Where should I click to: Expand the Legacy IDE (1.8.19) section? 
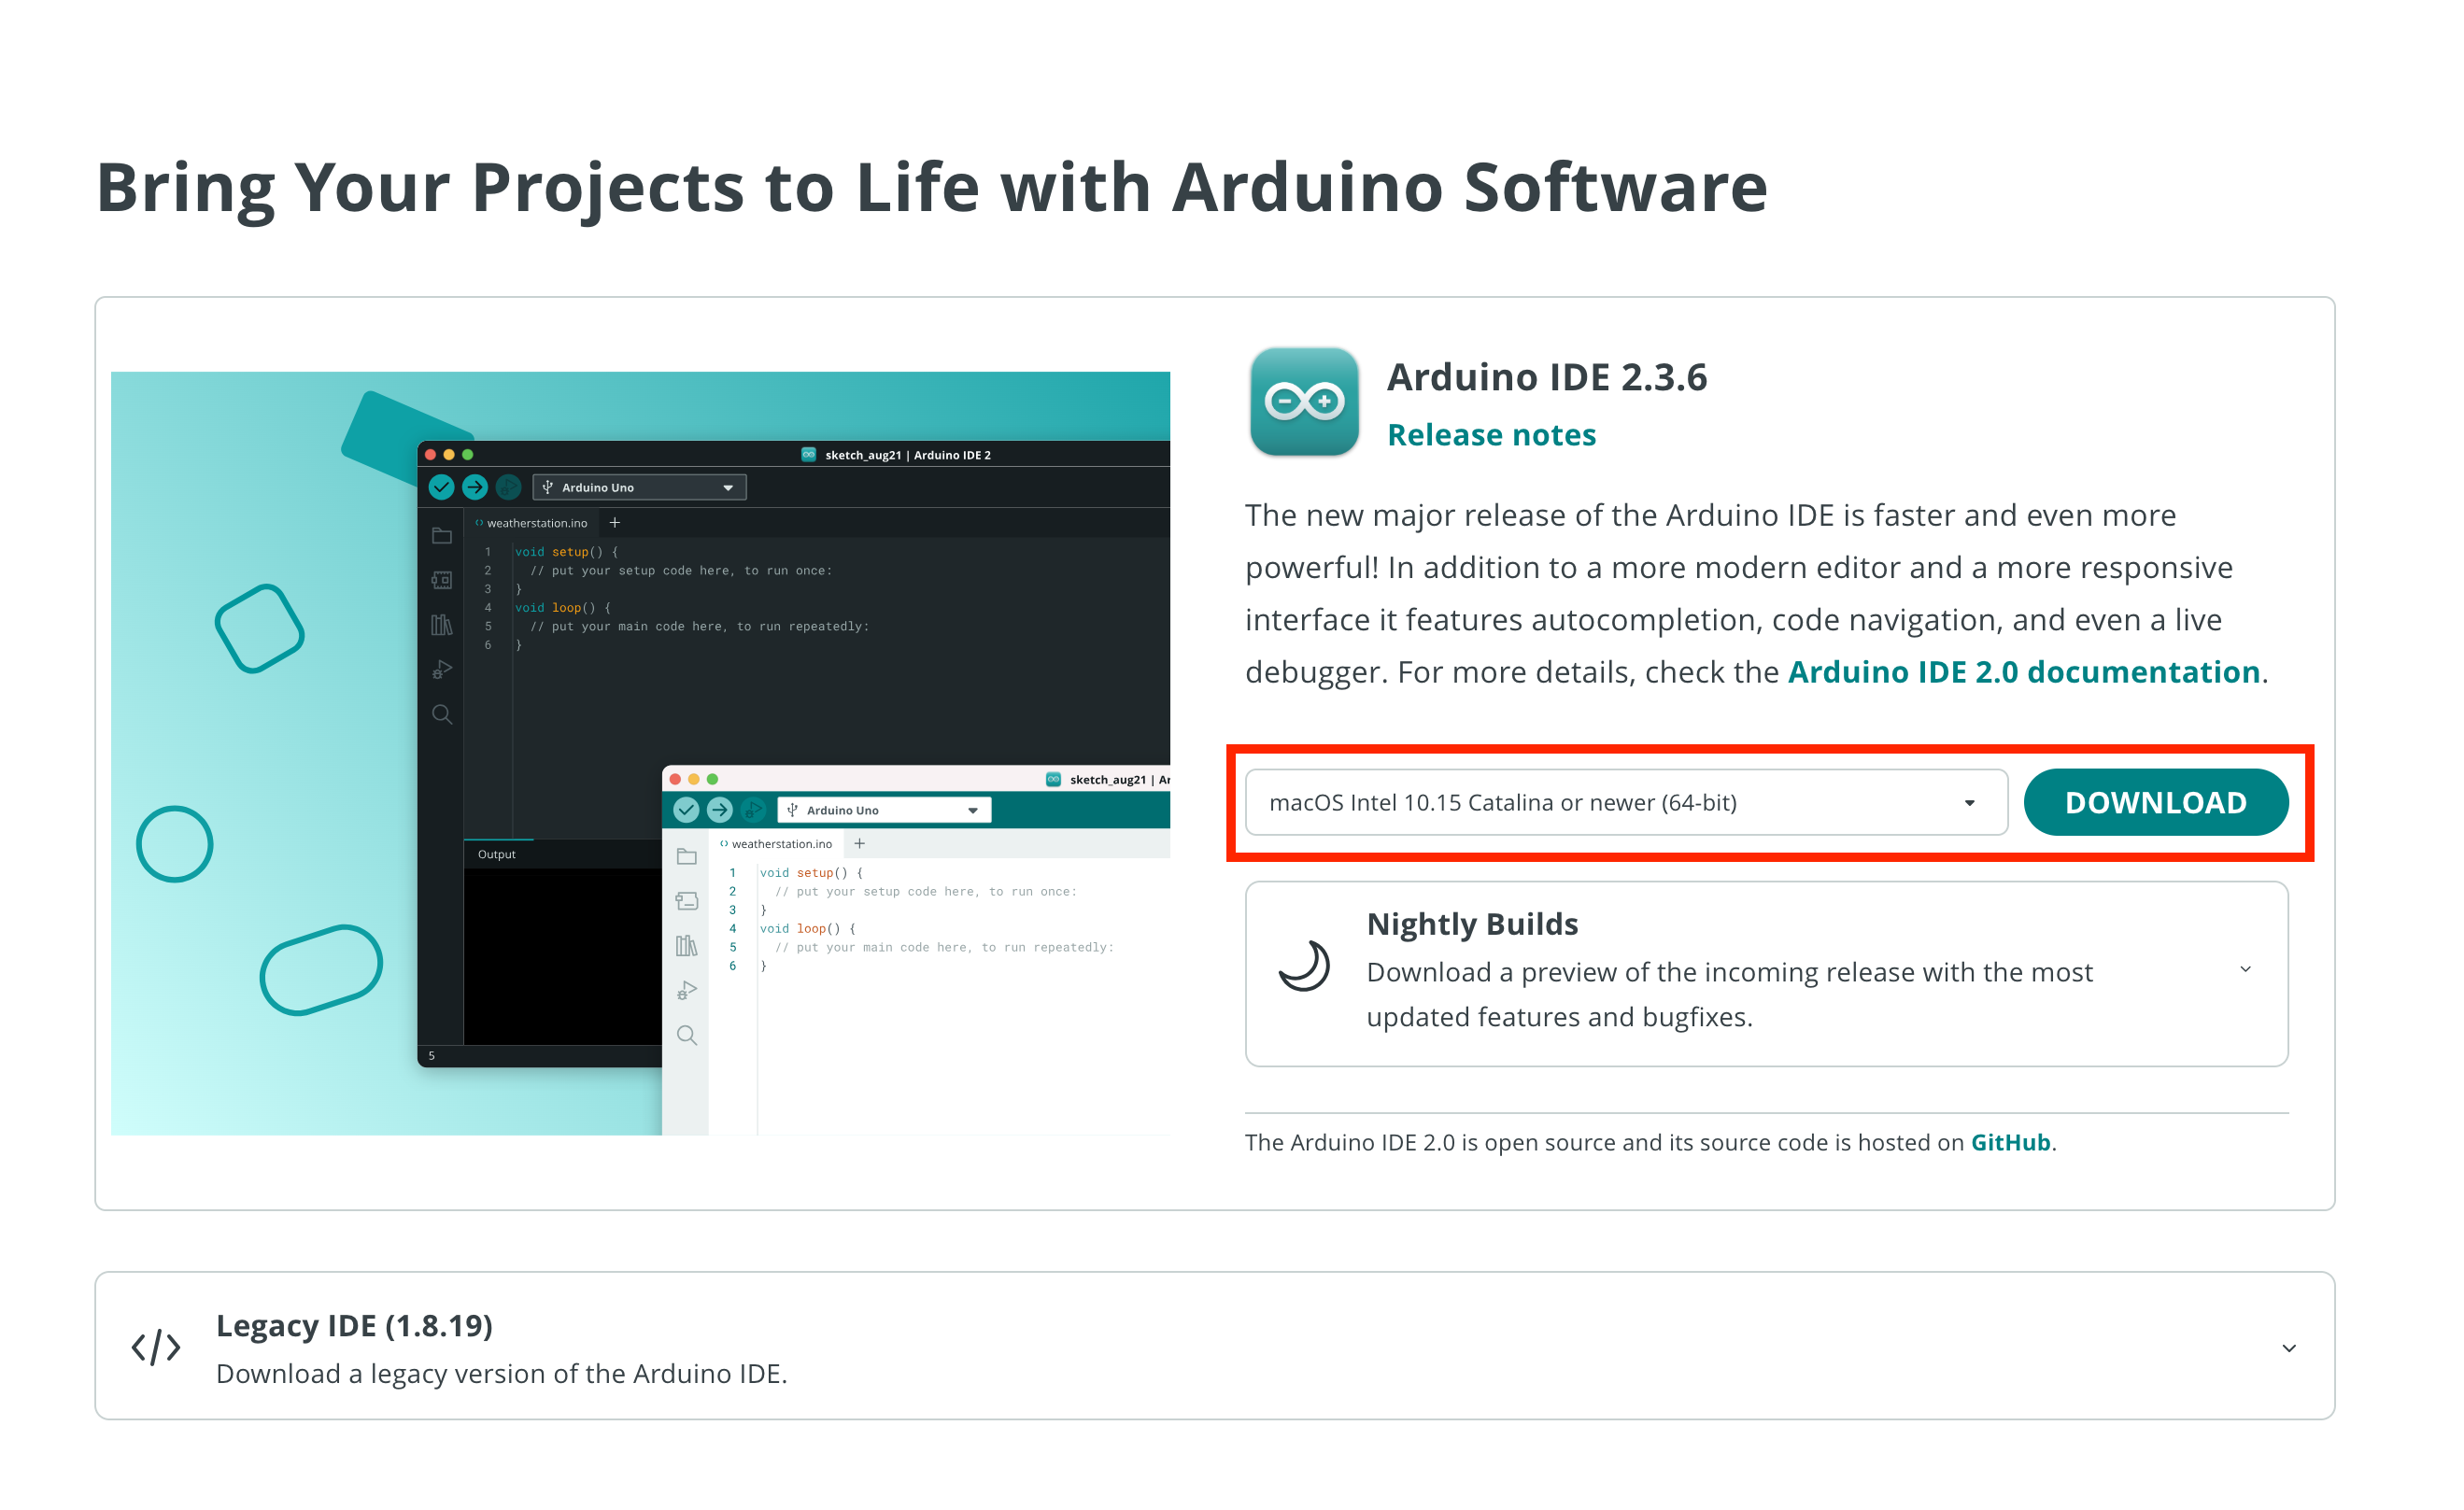[2288, 1348]
